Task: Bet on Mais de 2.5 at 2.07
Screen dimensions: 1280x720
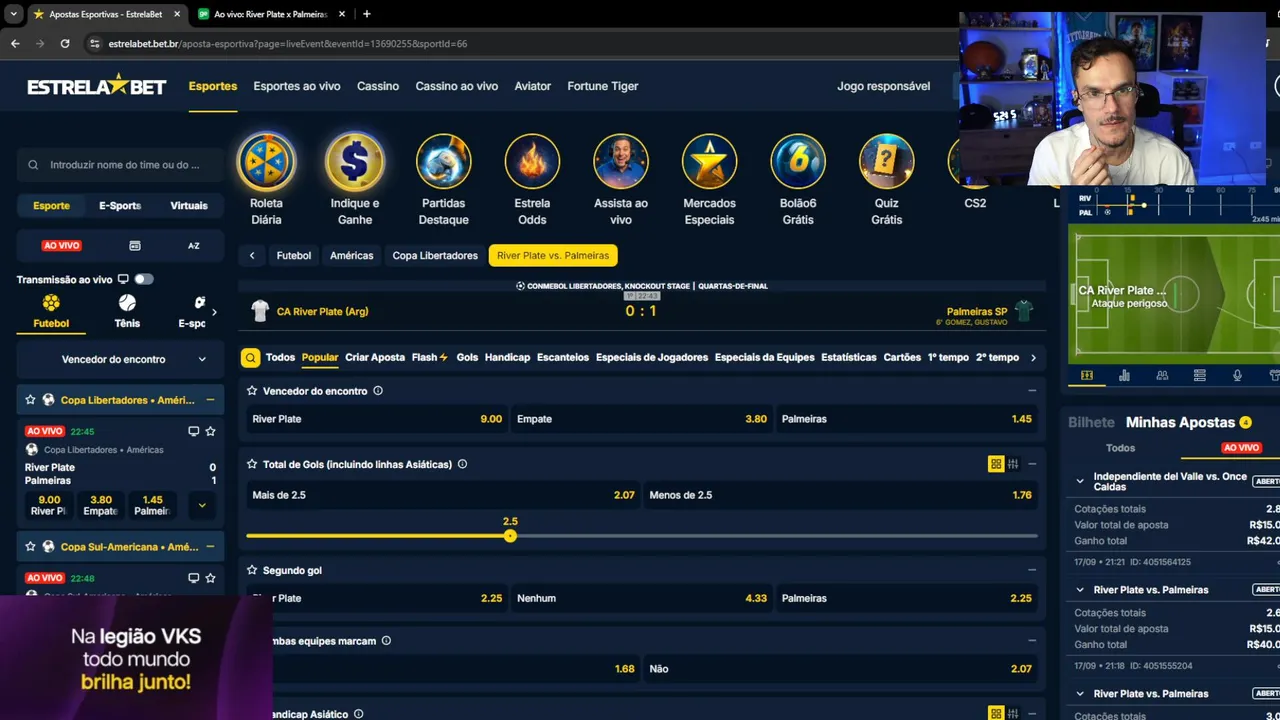Action: (444, 495)
